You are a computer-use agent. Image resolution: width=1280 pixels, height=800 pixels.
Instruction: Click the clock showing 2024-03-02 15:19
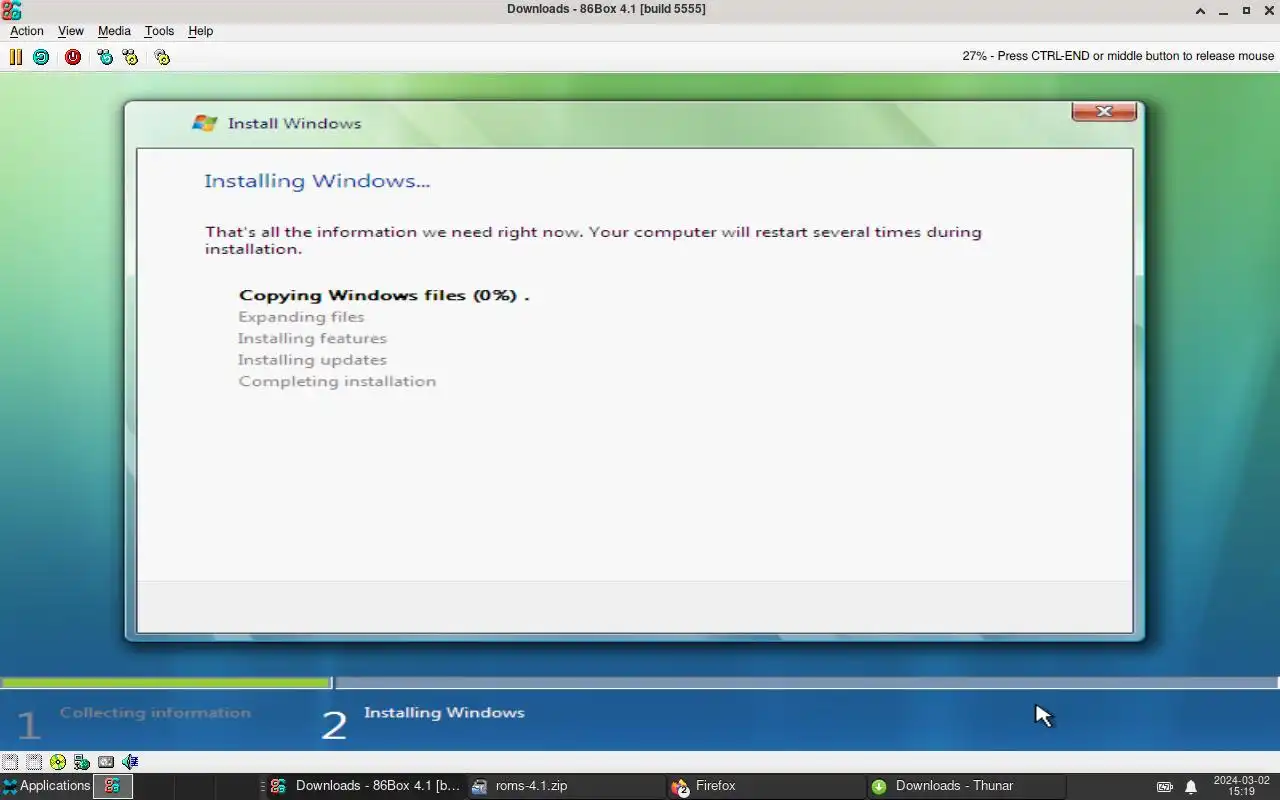[1241, 786]
